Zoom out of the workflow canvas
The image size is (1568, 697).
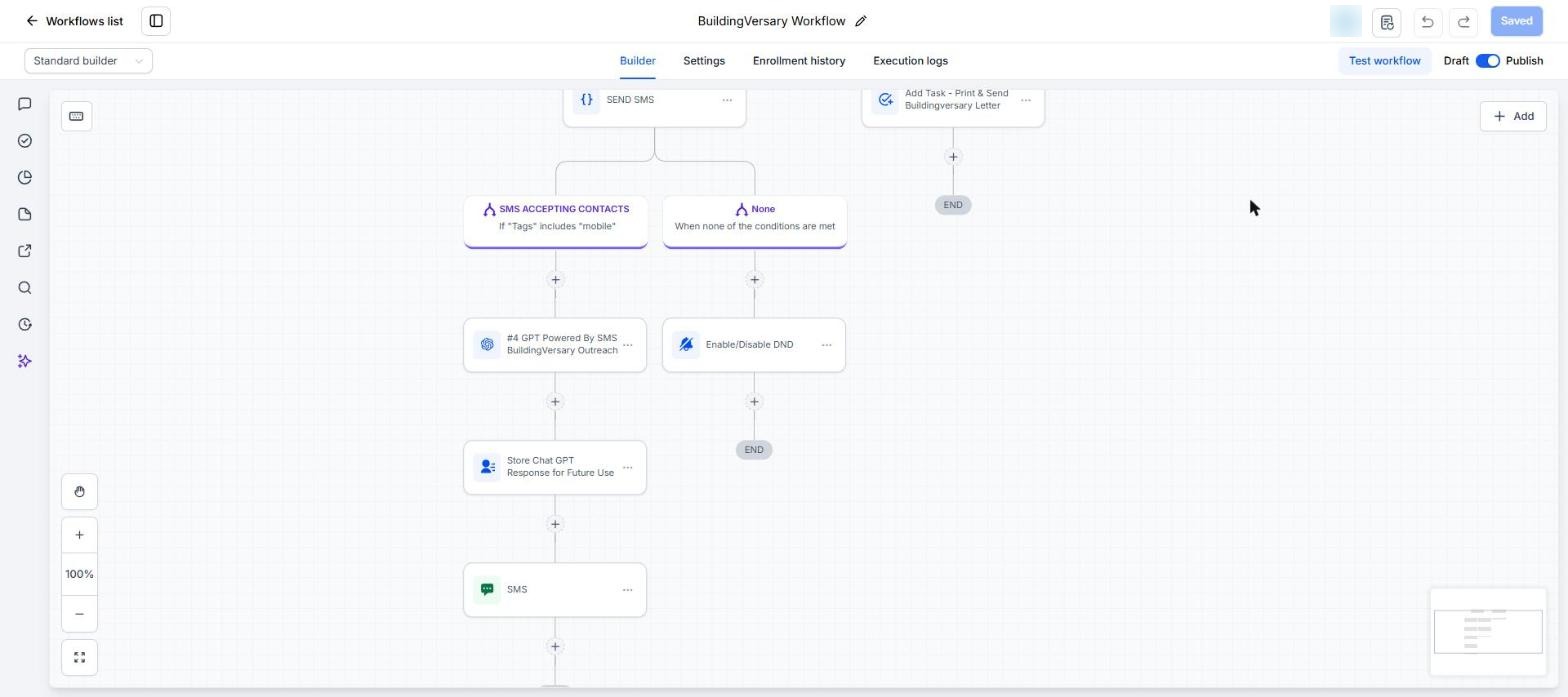coord(79,614)
